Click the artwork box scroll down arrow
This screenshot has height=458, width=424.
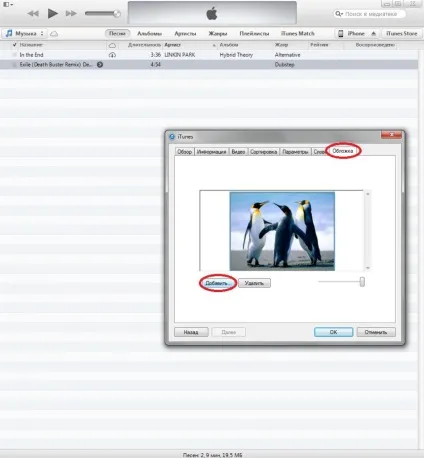[368, 267]
